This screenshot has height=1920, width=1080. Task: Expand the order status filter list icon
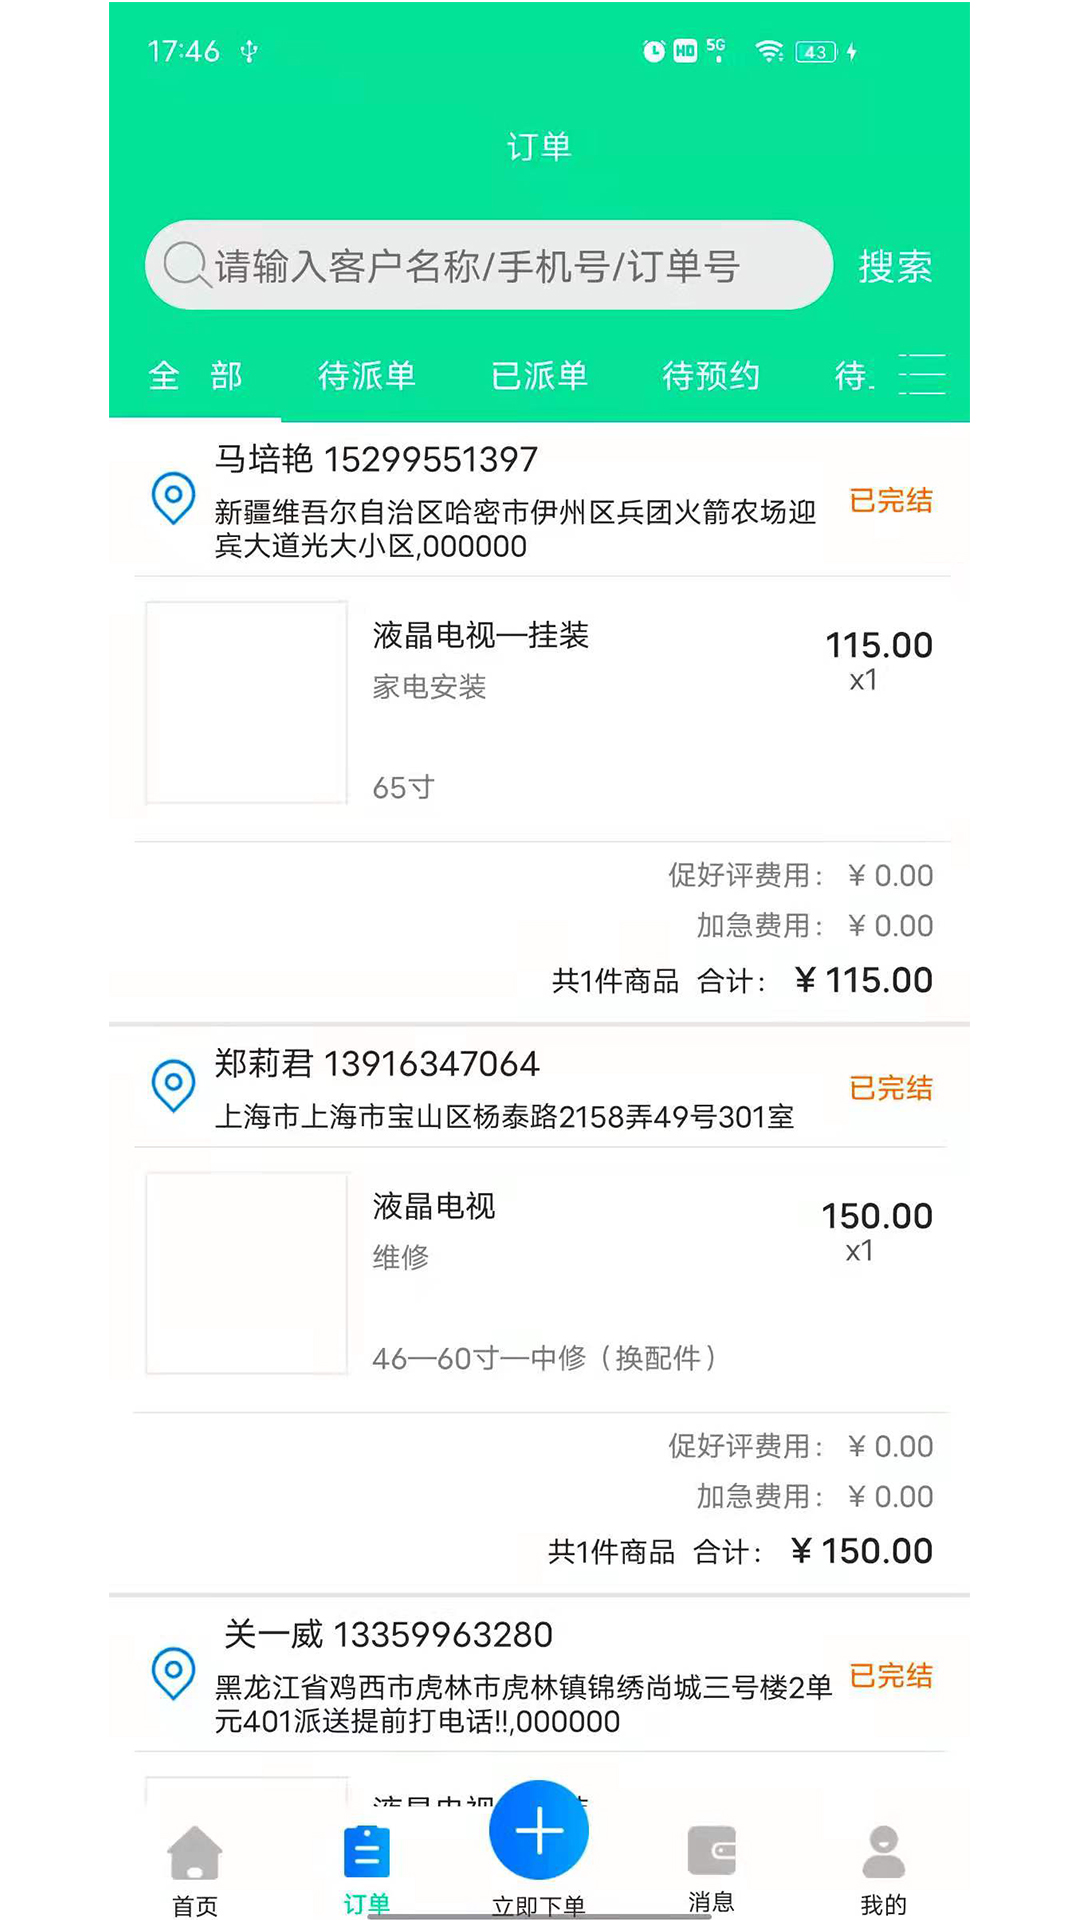point(921,375)
